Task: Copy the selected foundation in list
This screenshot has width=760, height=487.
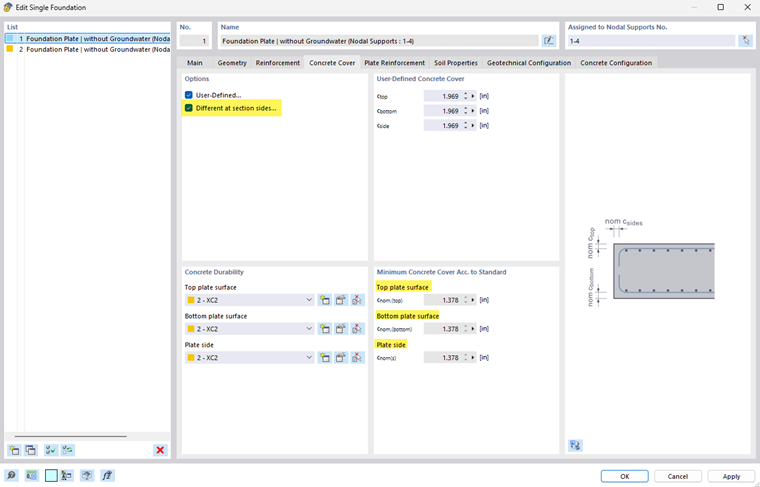Action: point(31,450)
